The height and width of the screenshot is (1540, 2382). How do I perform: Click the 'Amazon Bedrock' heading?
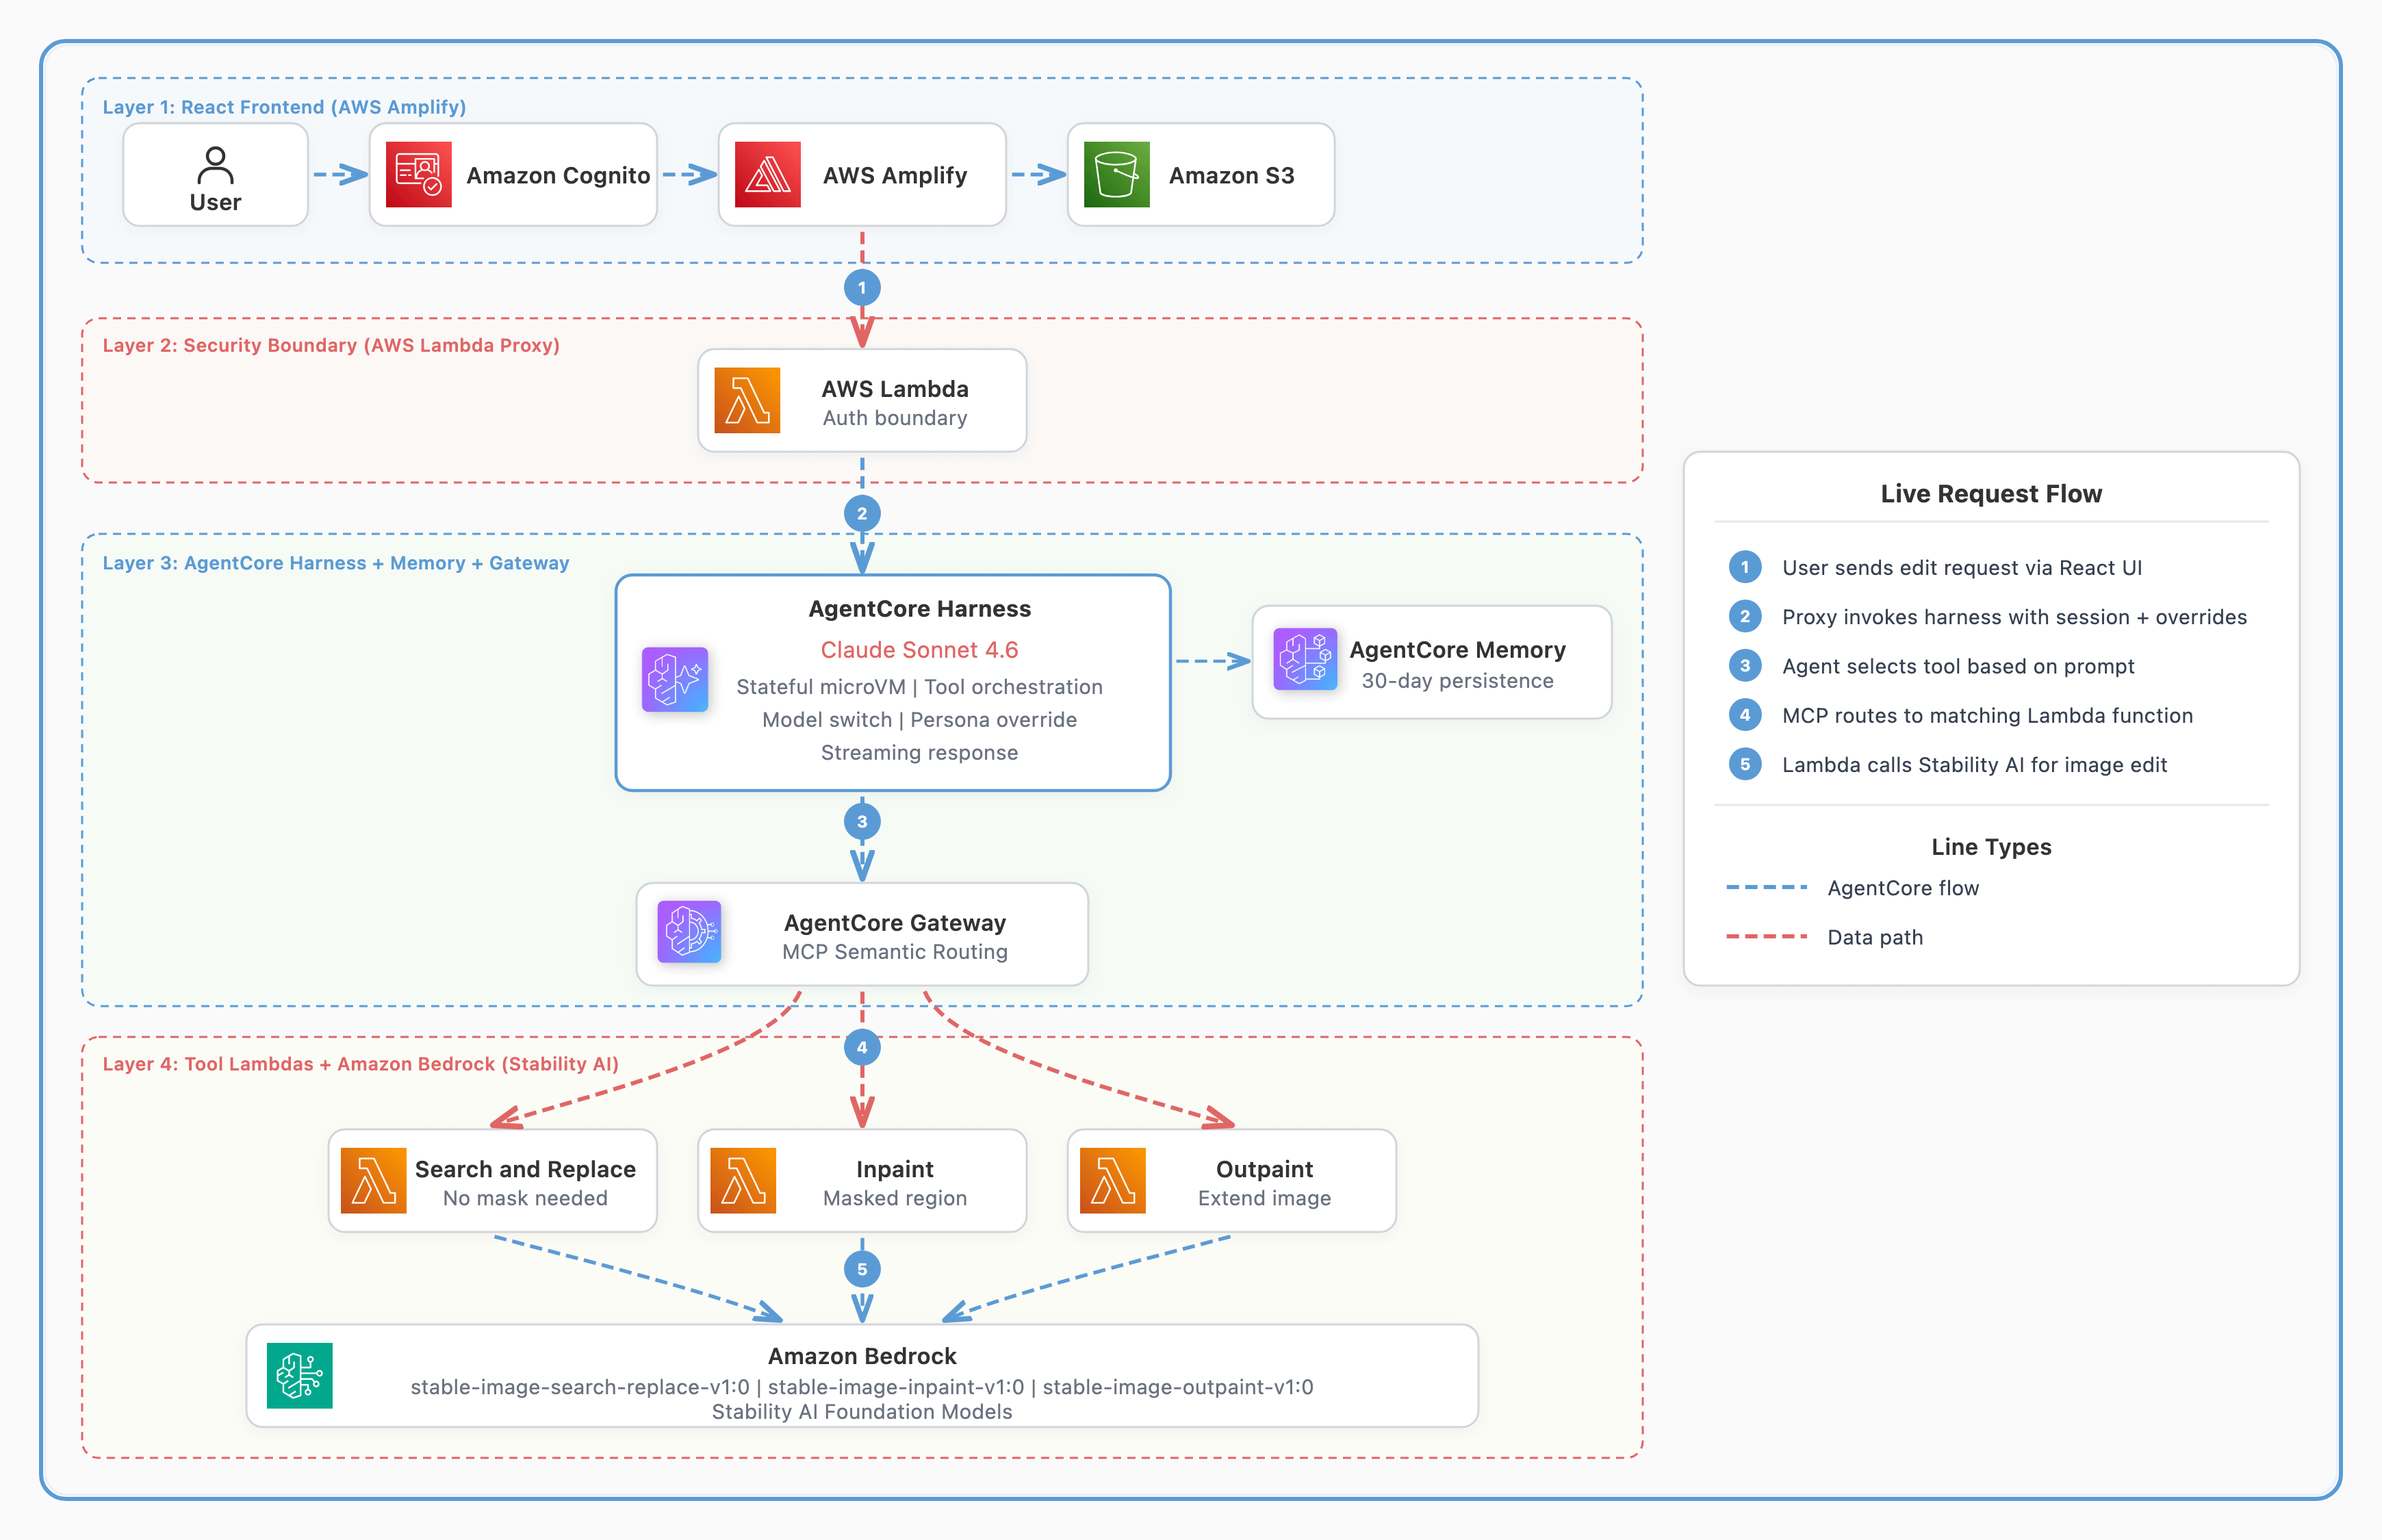click(x=862, y=1355)
